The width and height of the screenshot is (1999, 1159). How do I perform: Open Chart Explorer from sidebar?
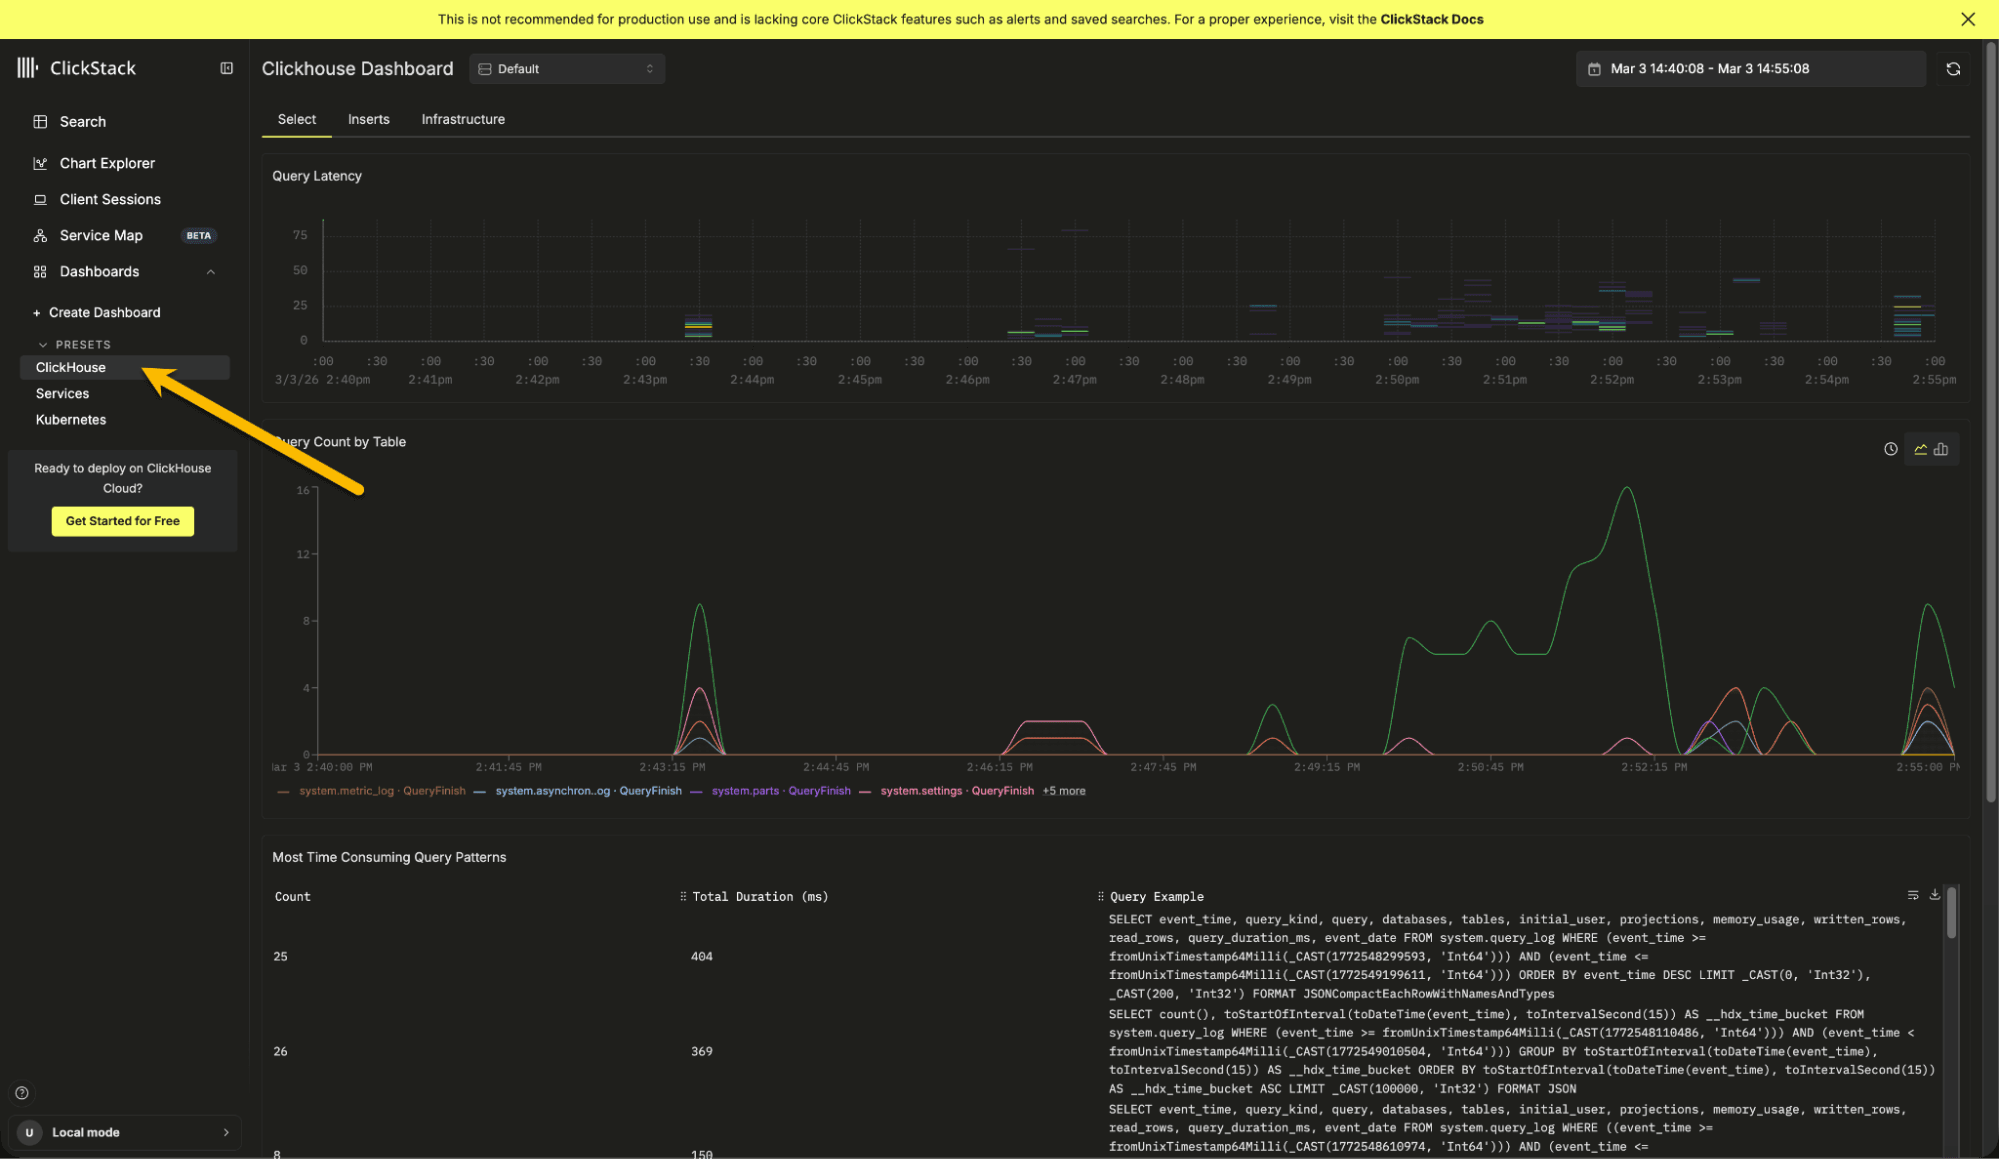tap(107, 163)
